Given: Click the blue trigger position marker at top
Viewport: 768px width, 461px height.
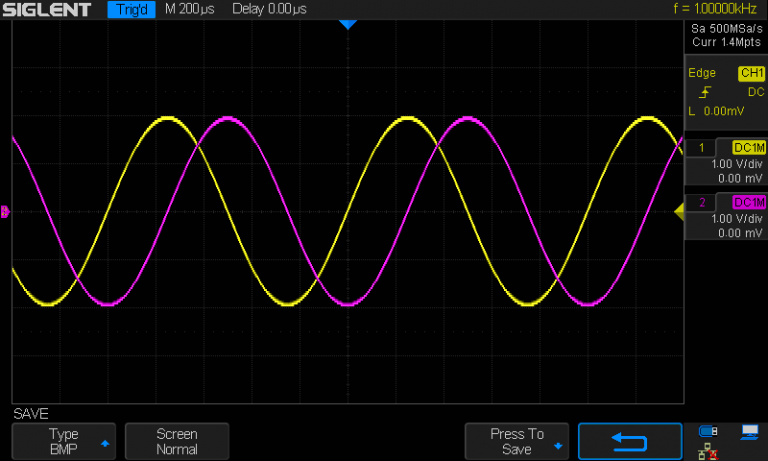Looking at the screenshot, I should point(347,23).
